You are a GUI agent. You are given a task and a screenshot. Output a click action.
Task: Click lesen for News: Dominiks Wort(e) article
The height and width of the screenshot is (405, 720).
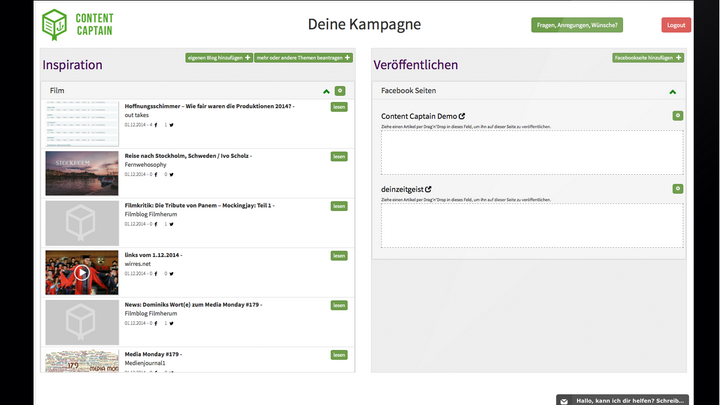click(x=339, y=305)
